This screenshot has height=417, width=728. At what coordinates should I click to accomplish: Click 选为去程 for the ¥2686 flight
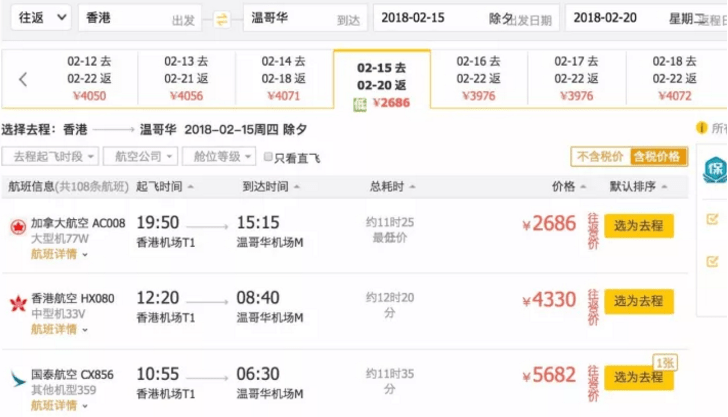click(x=638, y=226)
